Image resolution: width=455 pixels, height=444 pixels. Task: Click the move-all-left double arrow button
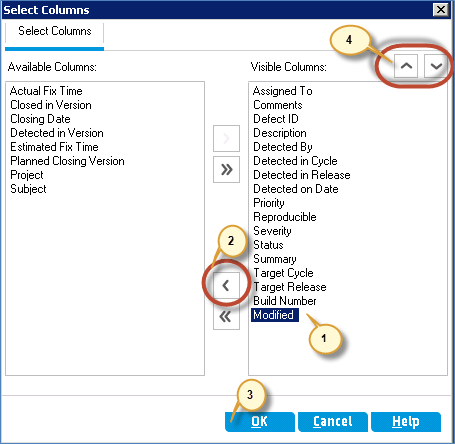(x=226, y=316)
